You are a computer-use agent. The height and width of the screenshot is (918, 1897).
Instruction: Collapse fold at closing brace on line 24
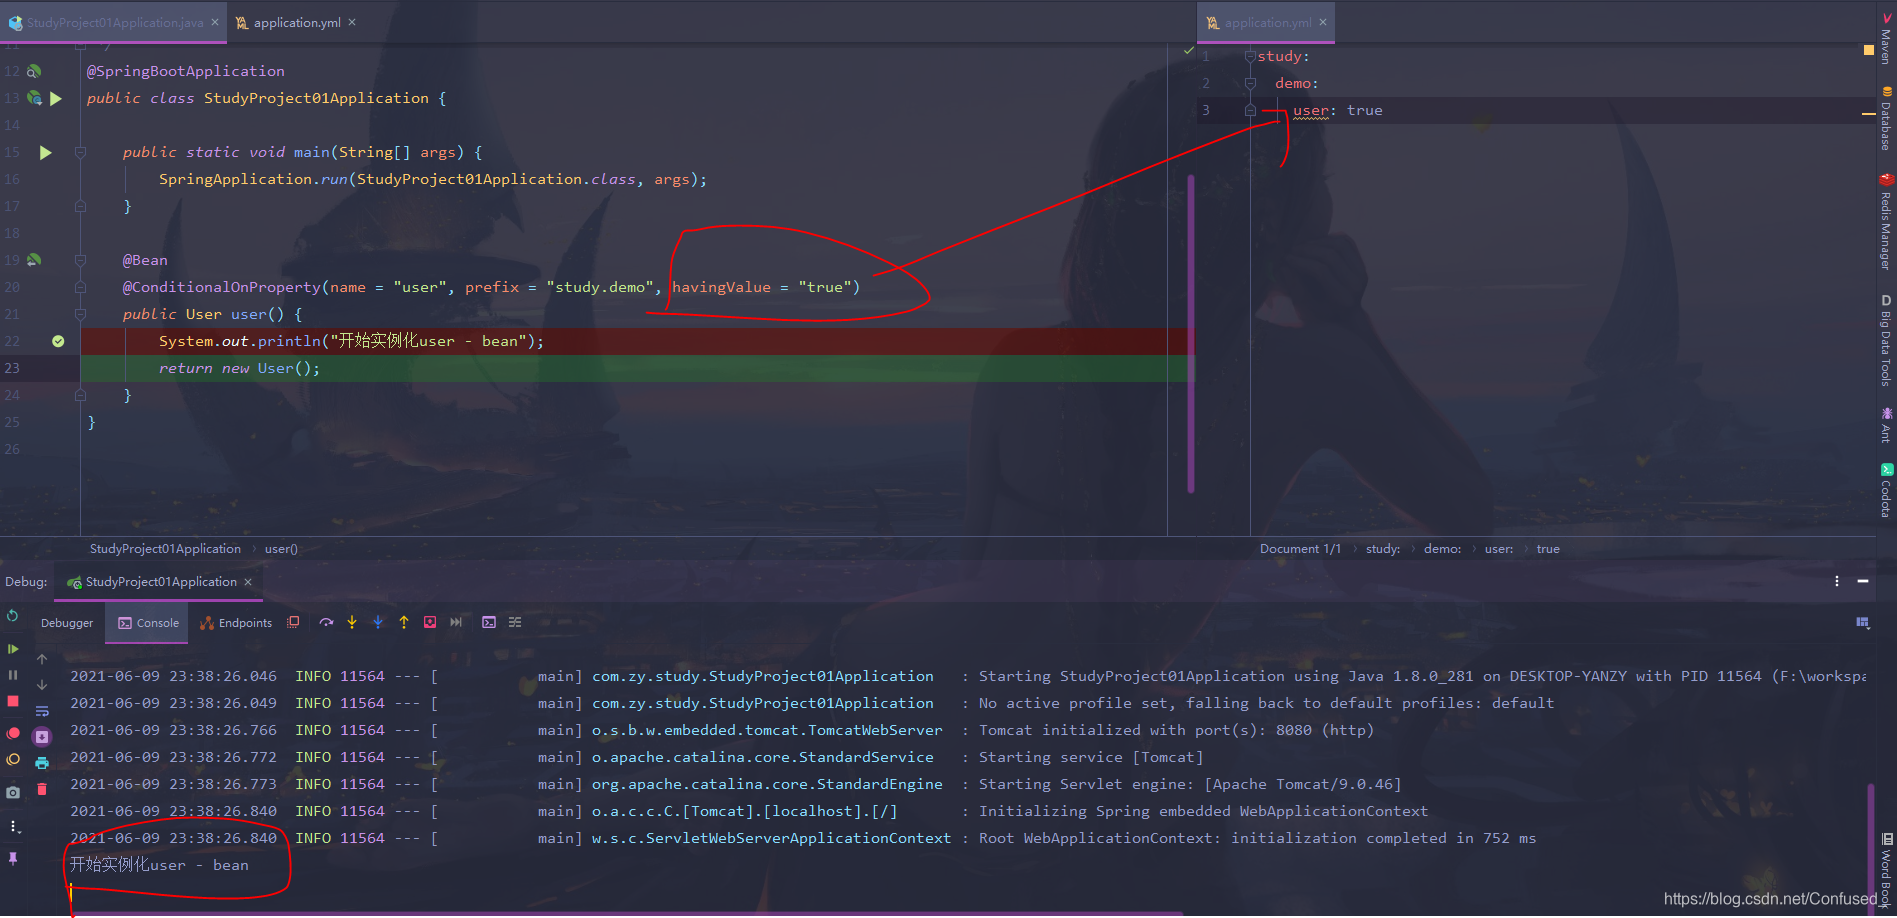point(80,395)
